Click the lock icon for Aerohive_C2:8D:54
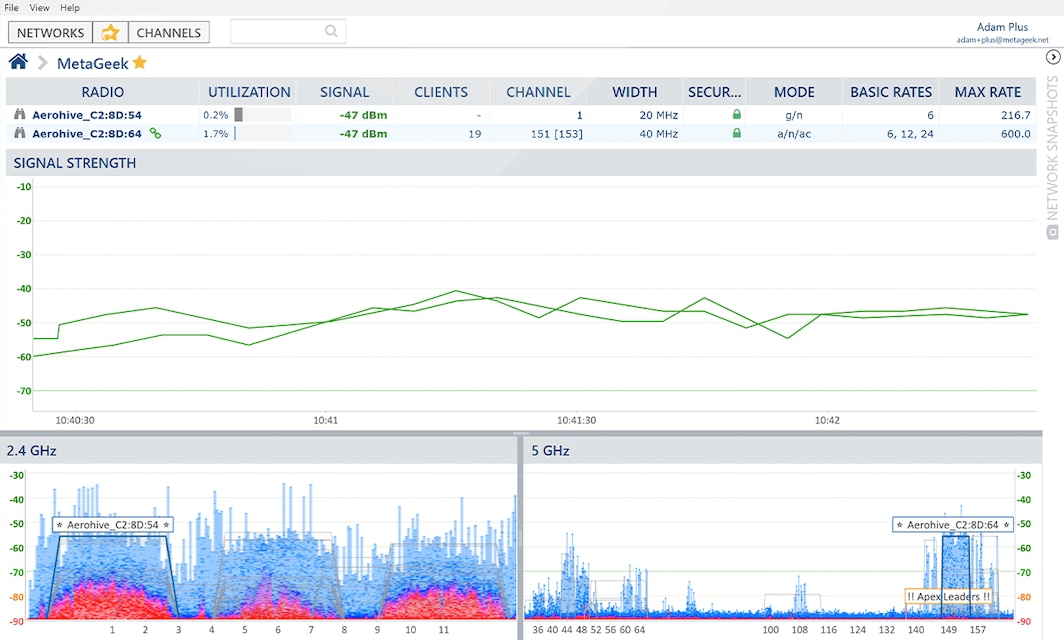 pos(736,115)
